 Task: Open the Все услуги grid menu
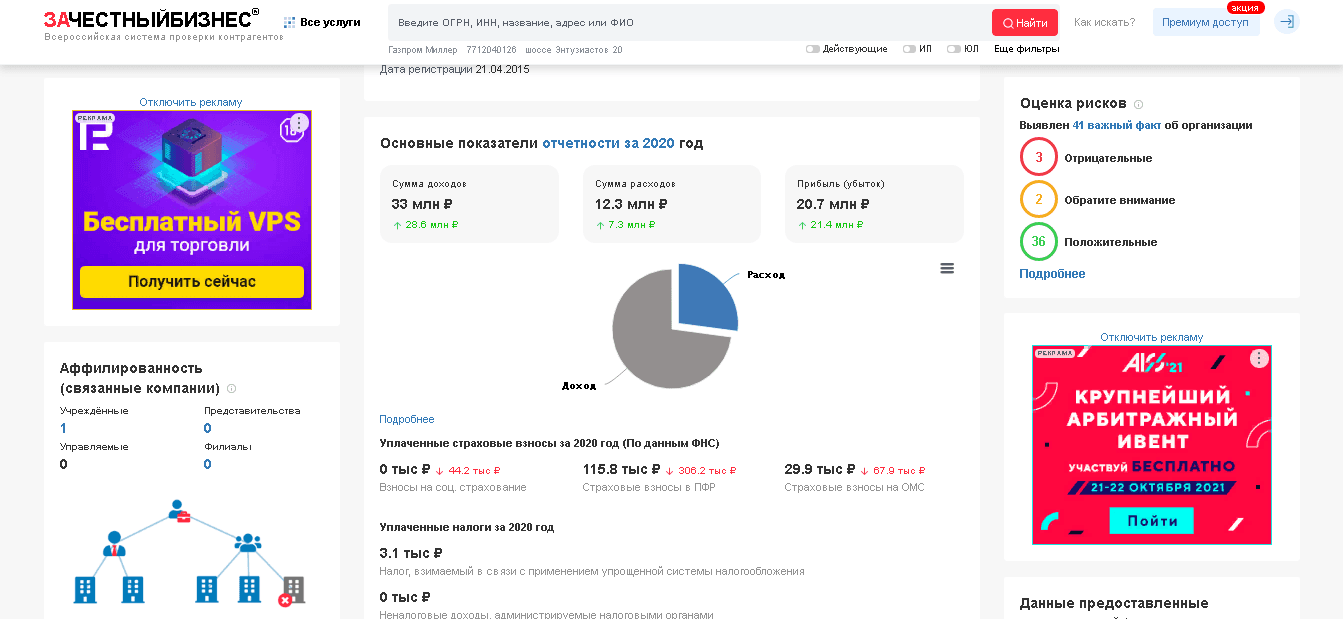(x=322, y=22)
